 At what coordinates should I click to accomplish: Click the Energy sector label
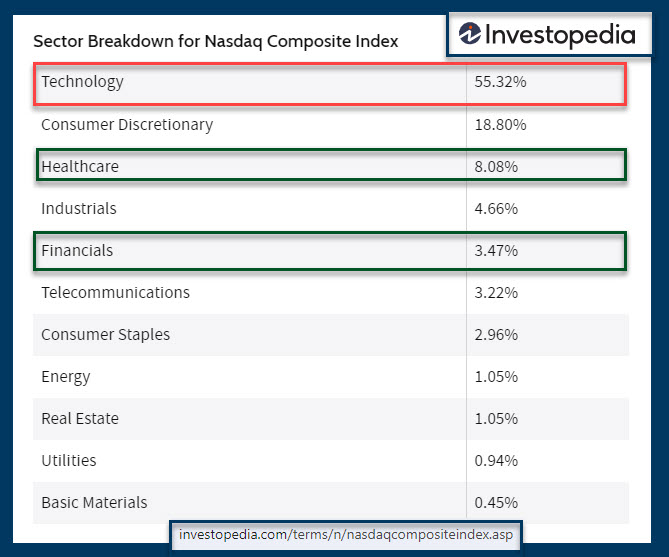(66, 377)
